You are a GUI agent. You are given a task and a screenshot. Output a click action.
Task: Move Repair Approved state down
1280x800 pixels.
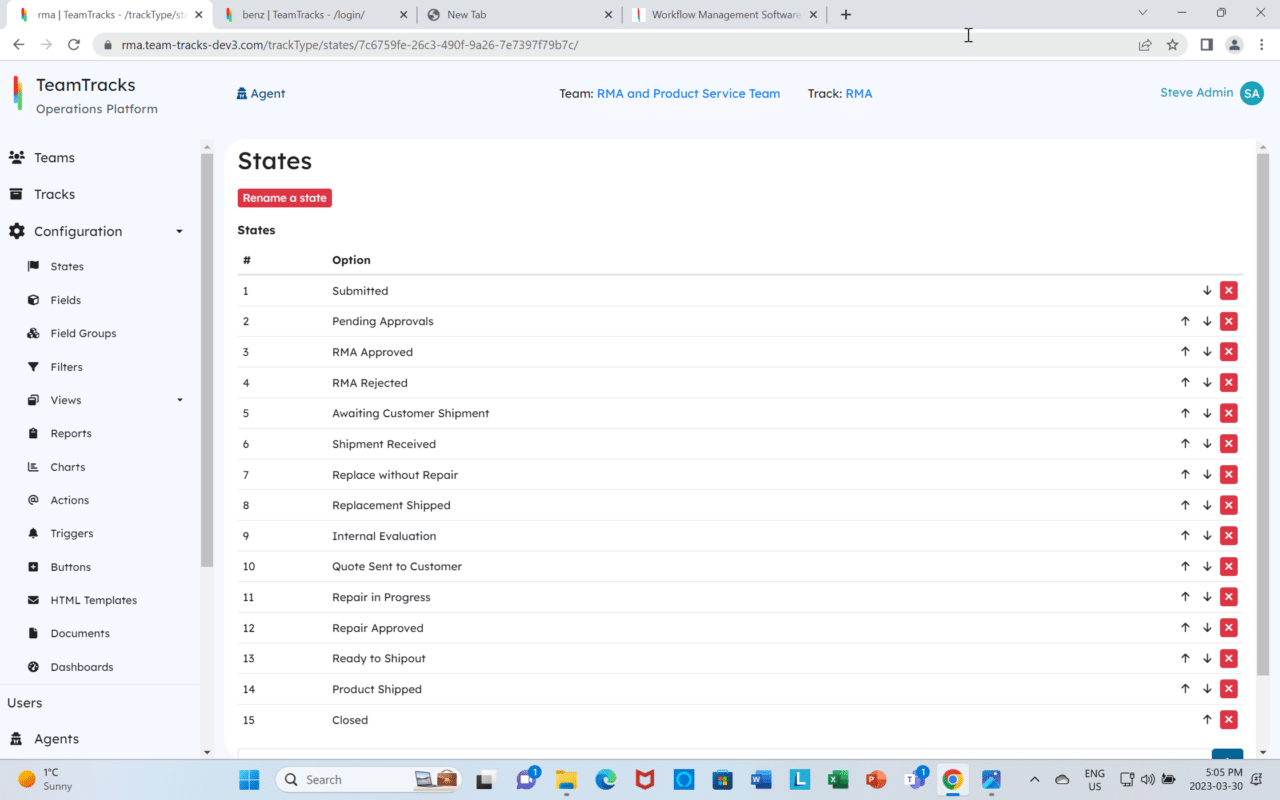click(x=1207, y=628)
